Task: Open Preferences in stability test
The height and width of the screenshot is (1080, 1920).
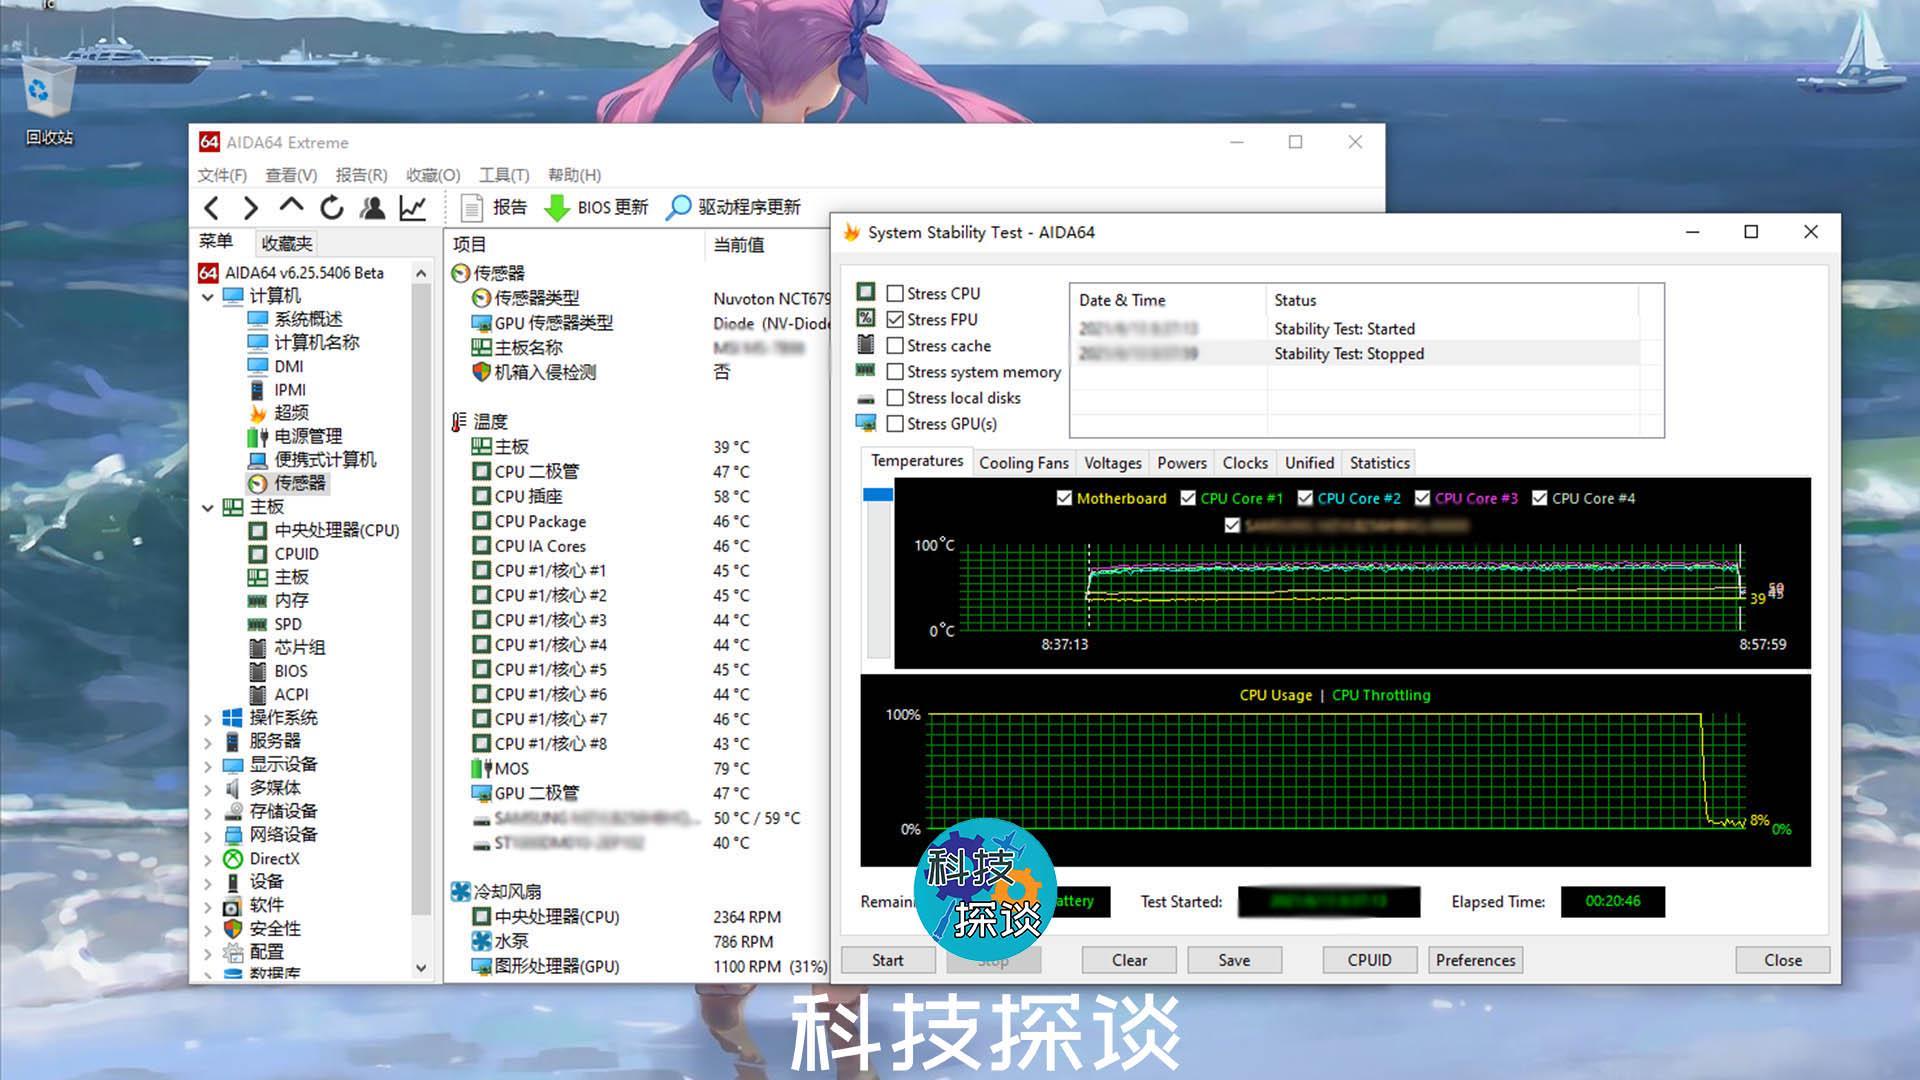Action: 1476,960
